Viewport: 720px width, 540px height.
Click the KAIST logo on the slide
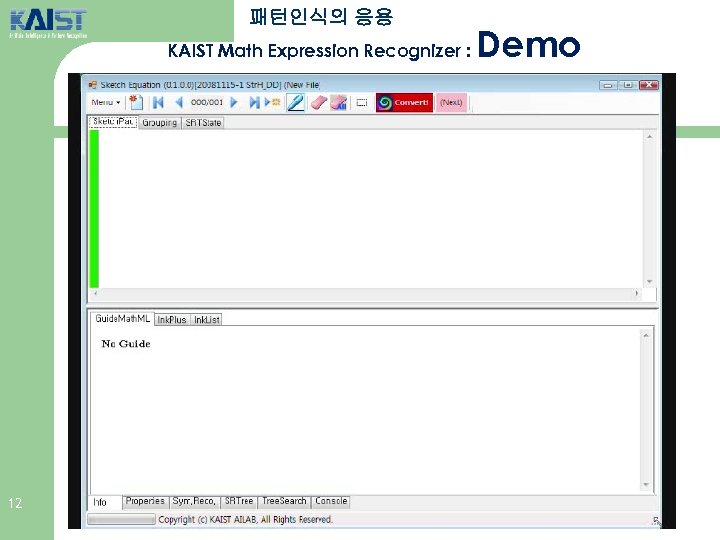coord(48,24)
